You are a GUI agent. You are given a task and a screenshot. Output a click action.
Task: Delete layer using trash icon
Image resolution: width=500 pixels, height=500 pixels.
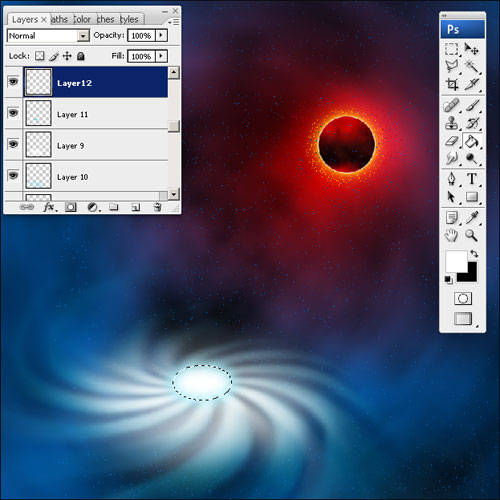(157, 207)
